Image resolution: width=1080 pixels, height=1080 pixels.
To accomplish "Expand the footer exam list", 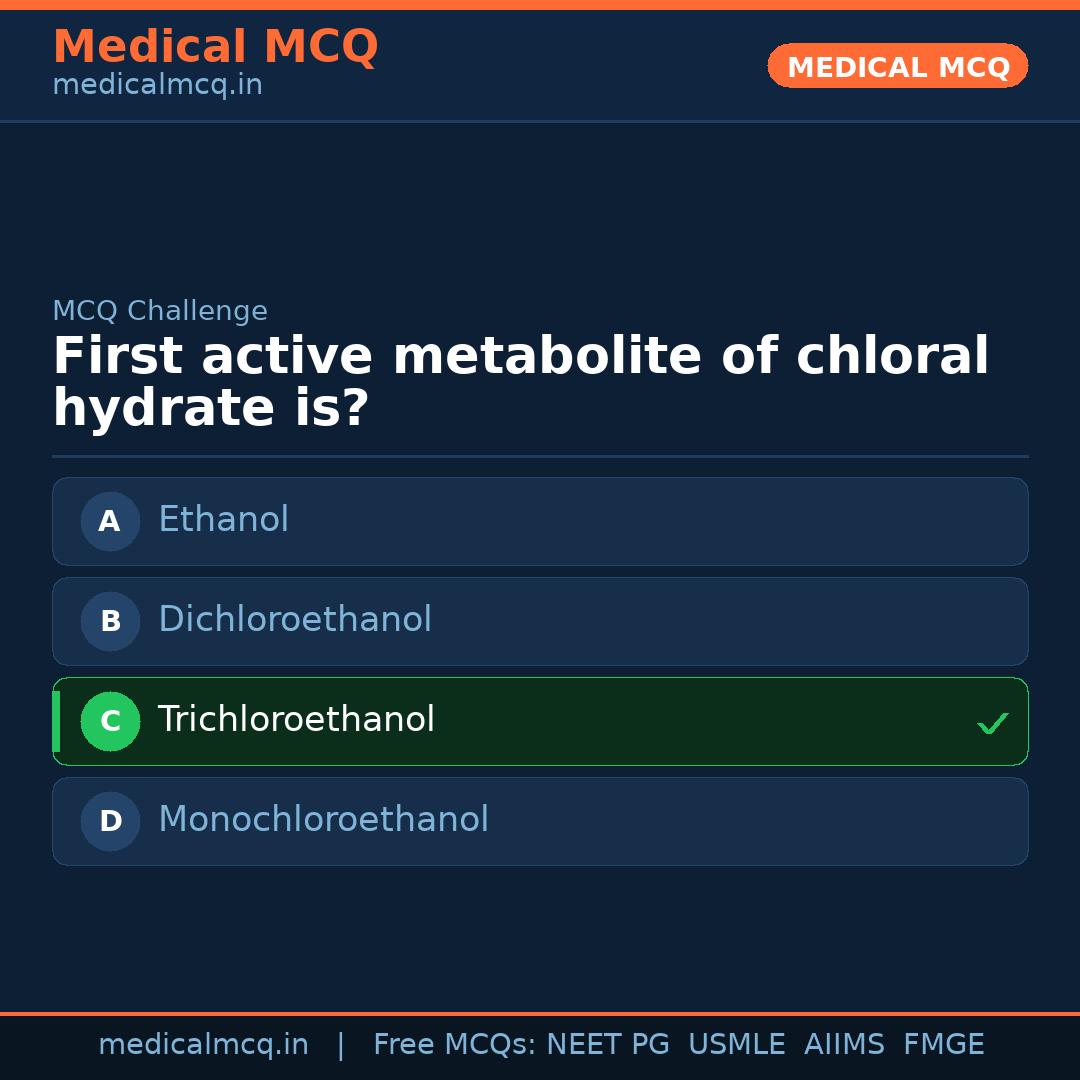I will (x=678, y=1043).
